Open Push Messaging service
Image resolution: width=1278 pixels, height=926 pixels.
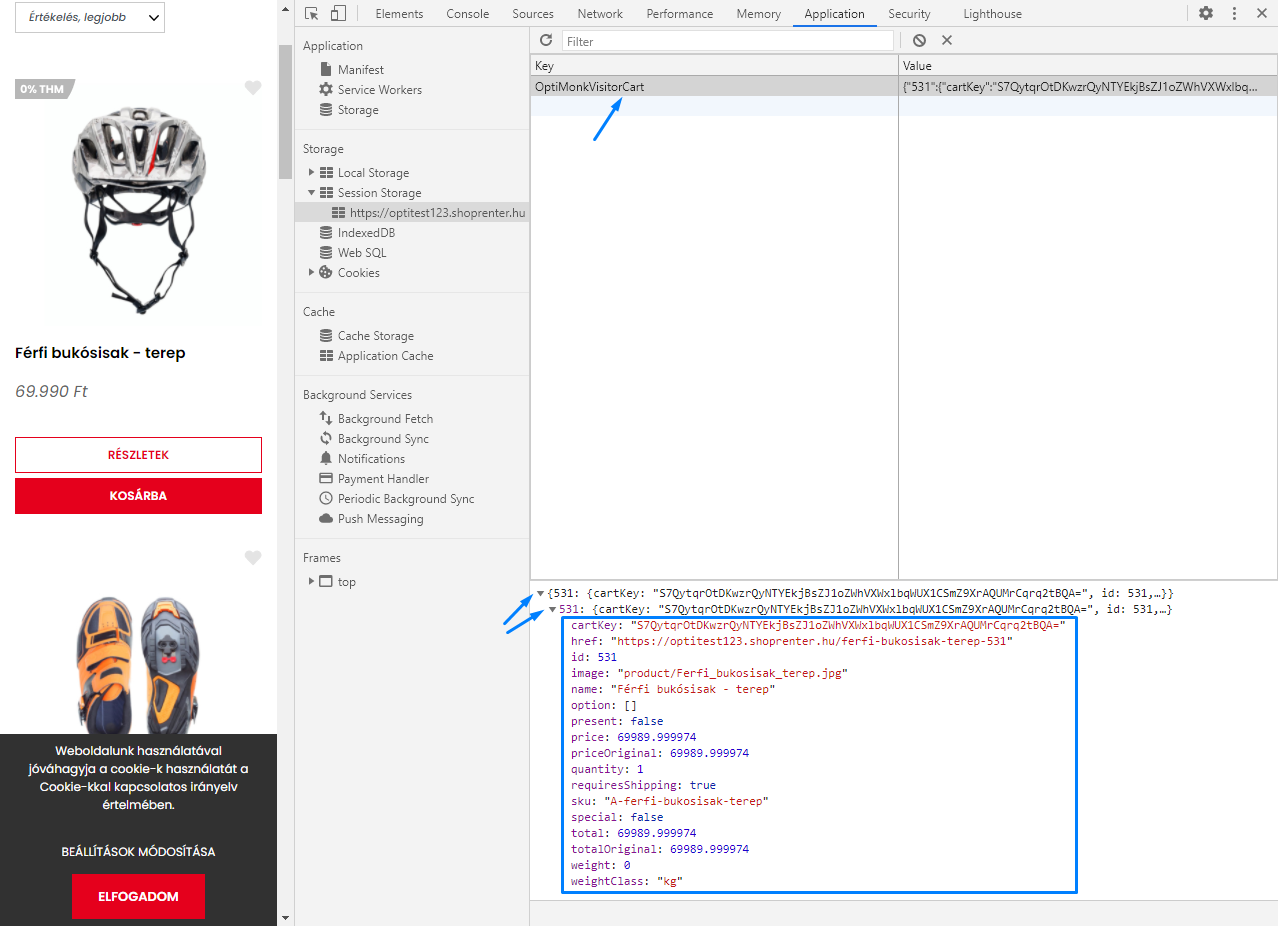(x=380, y=519)
